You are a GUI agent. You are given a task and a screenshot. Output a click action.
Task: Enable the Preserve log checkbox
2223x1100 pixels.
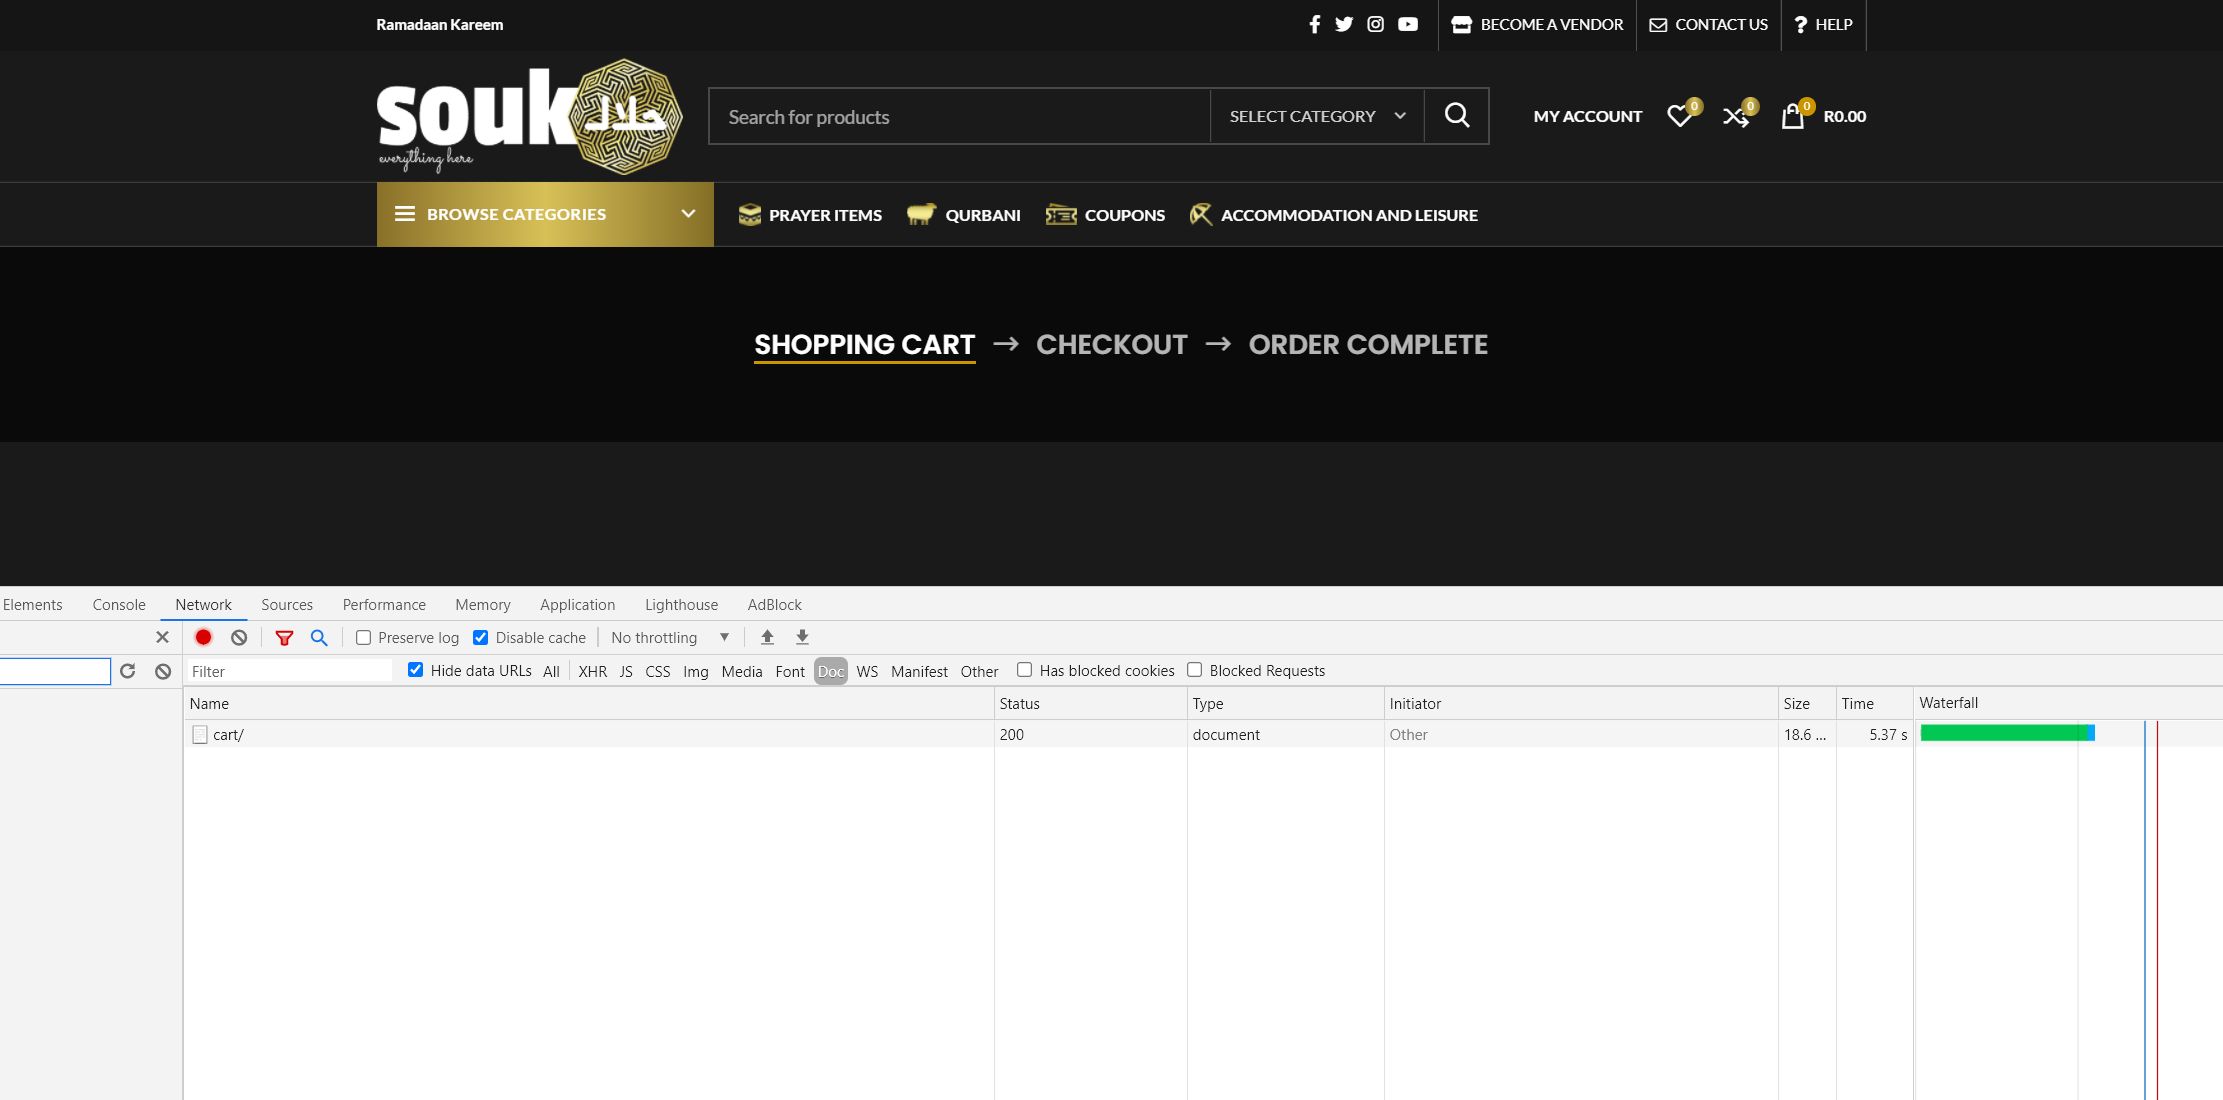(364, 637)
